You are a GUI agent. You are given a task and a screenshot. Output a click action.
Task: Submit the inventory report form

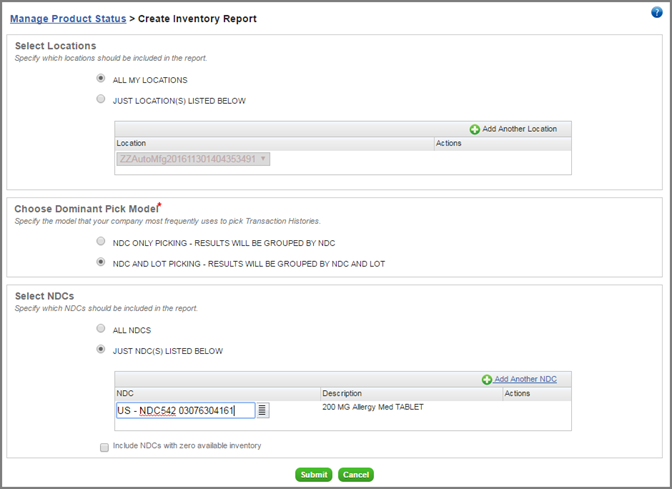tap(314, 474)
